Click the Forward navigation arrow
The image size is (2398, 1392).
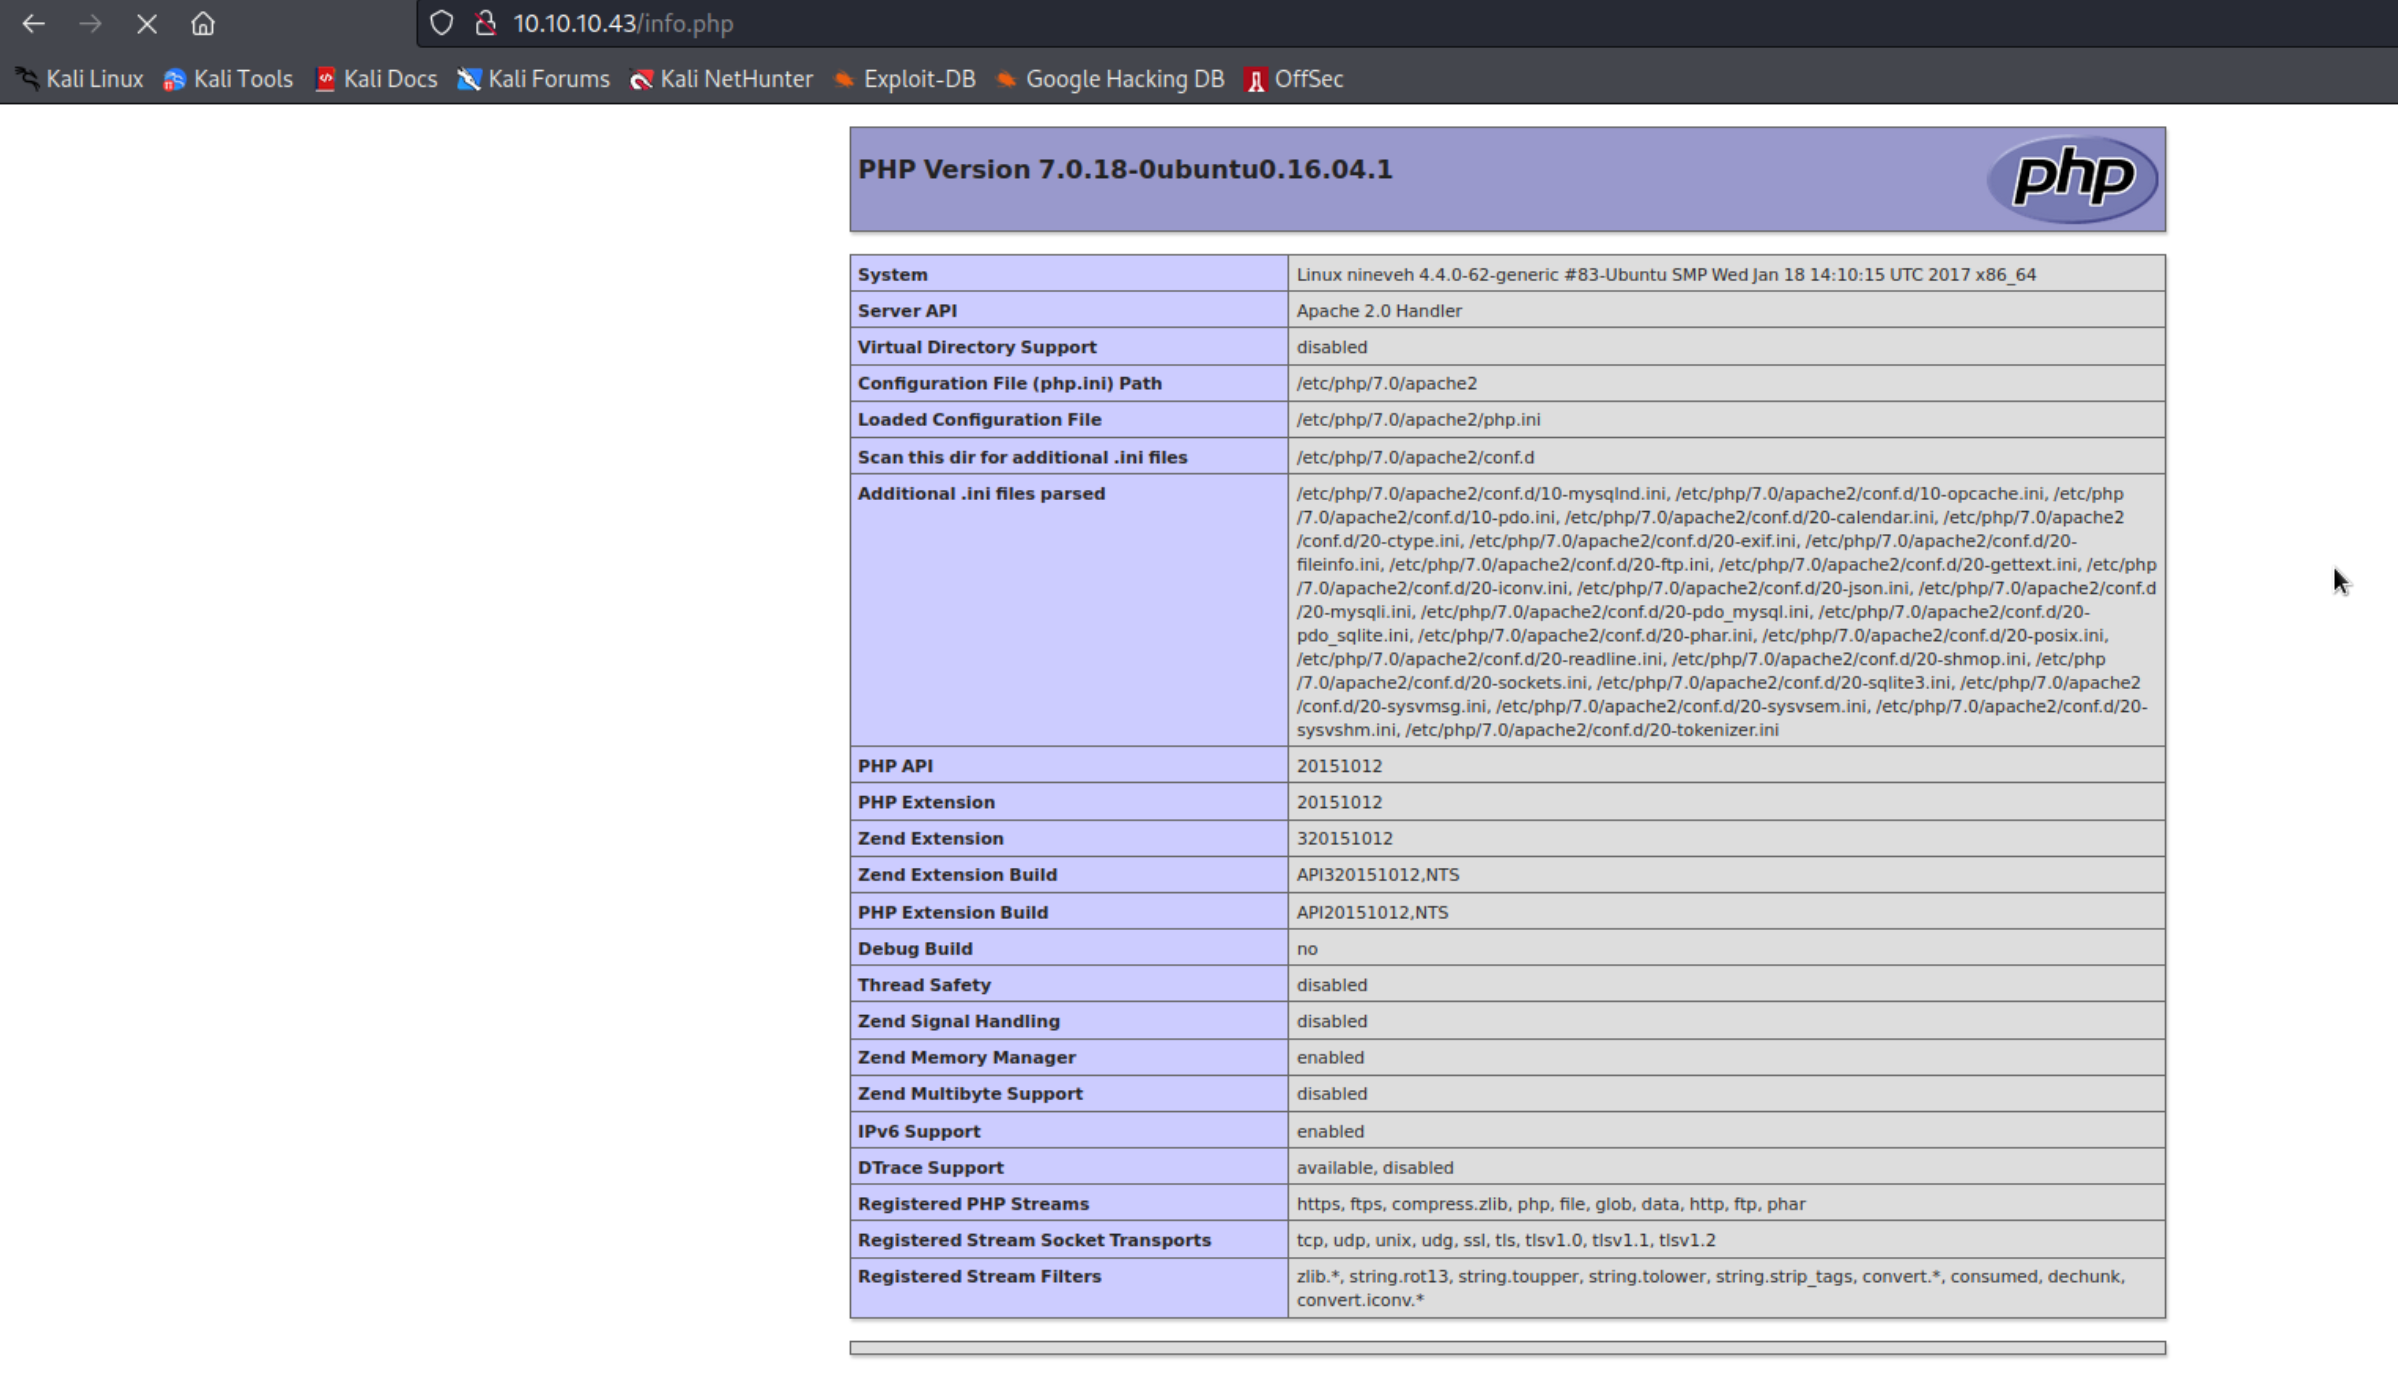(90, 23)
